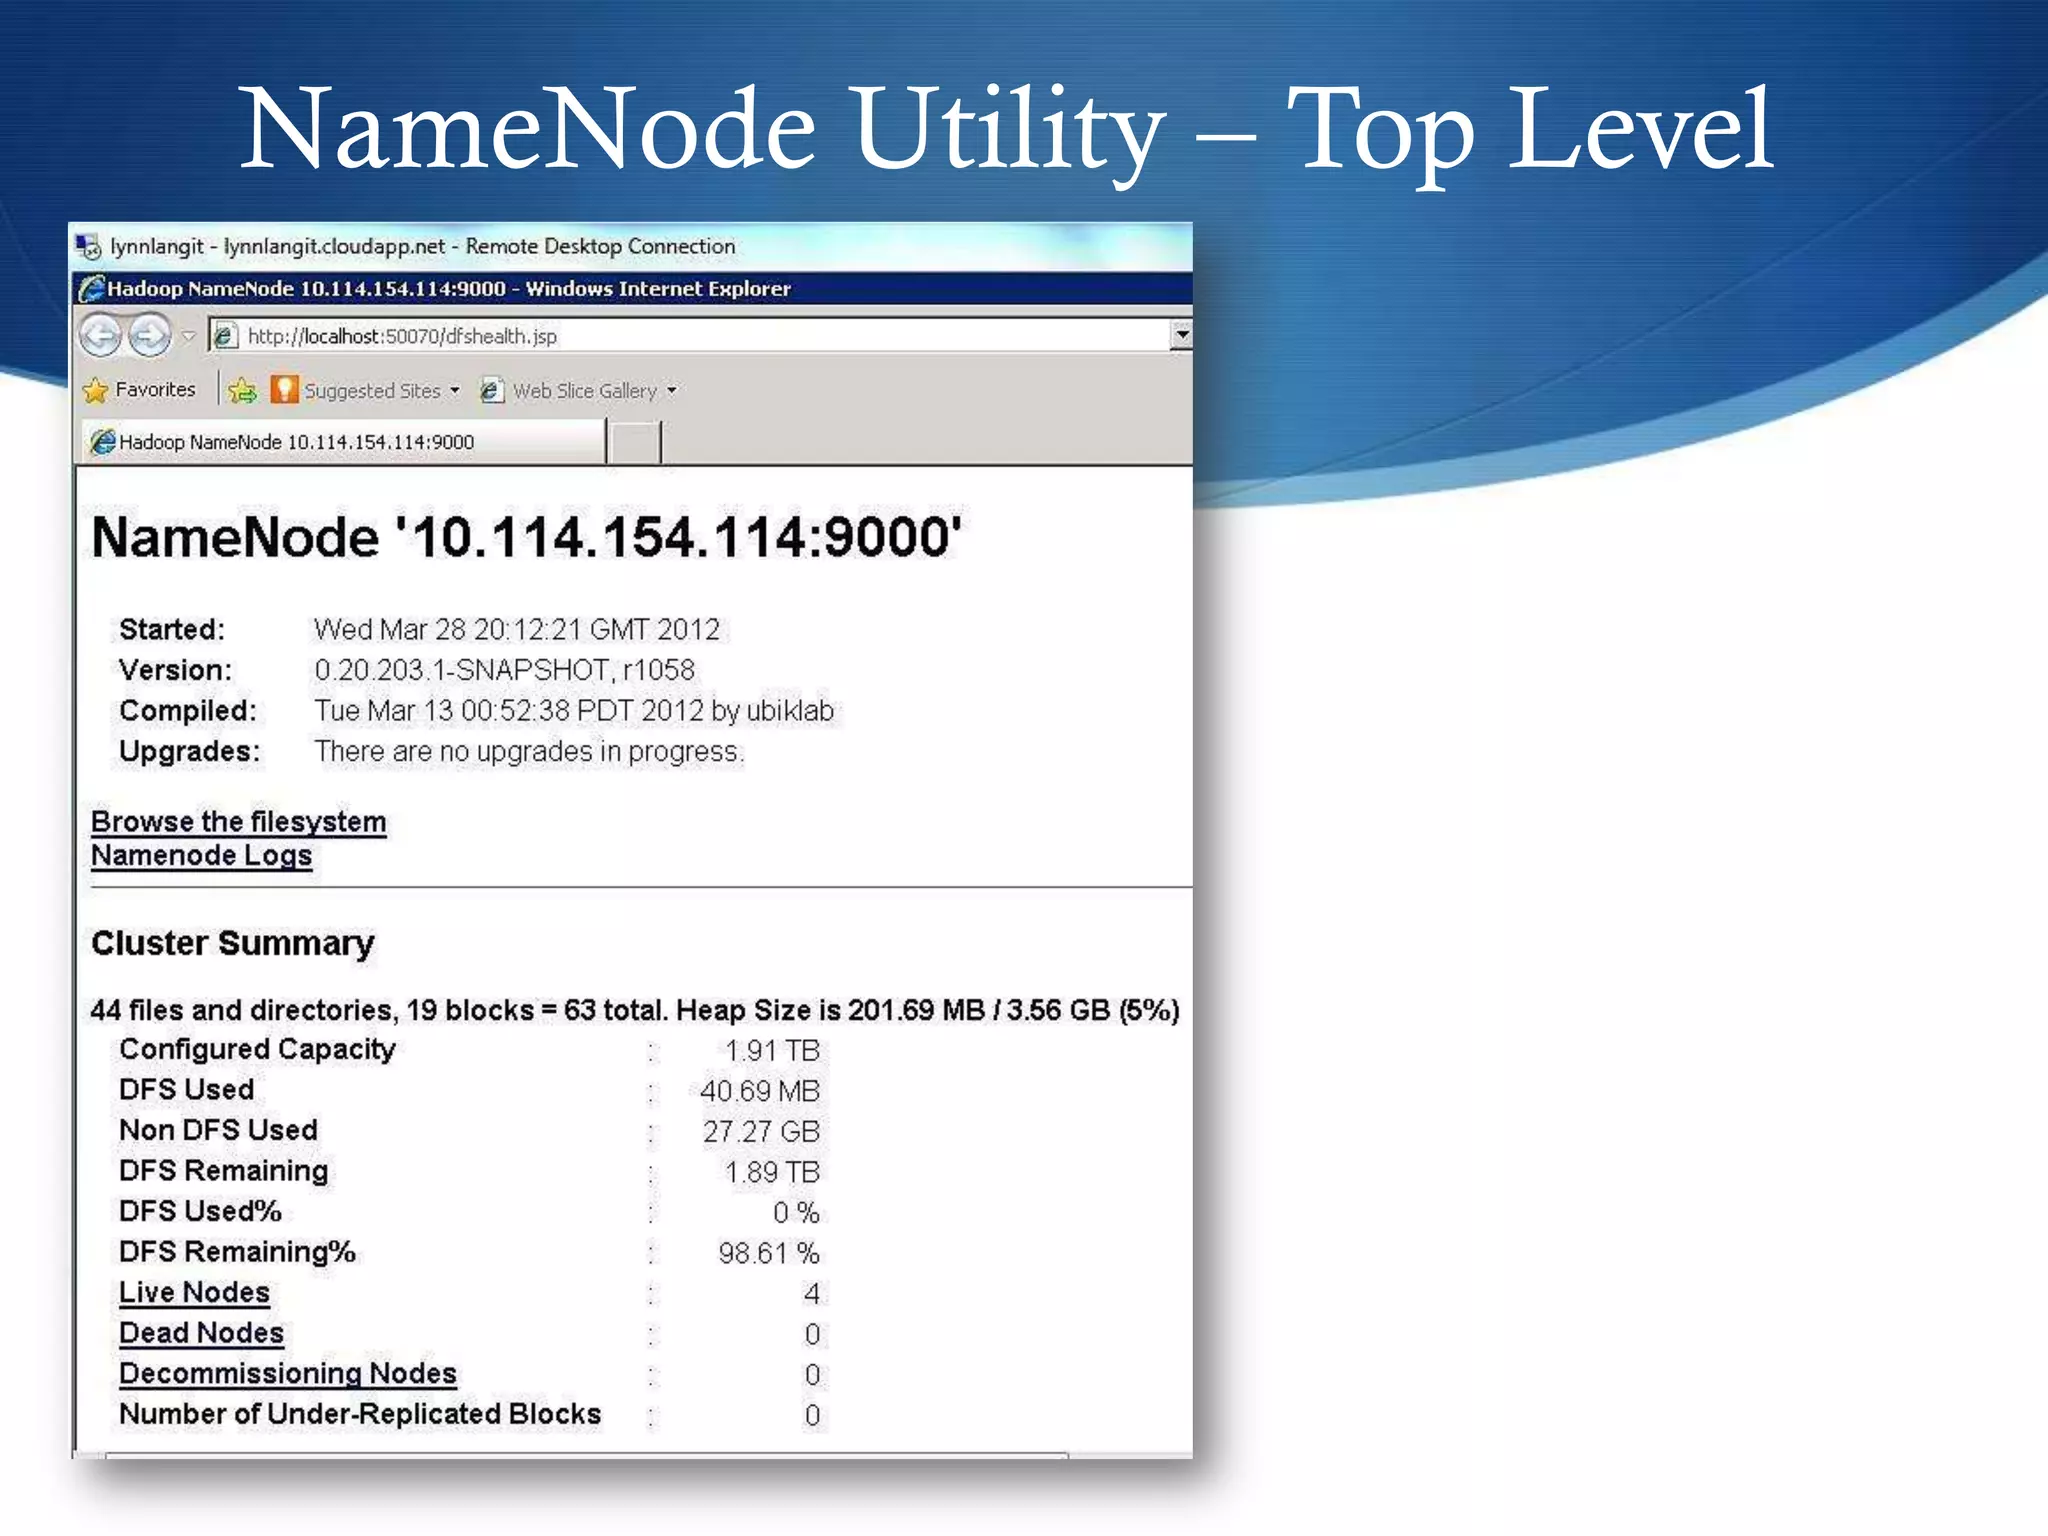Screen dimensions: 2048x1536
Task: Click Add to Favorites Bar icon
Action: (x=242, y=390)
